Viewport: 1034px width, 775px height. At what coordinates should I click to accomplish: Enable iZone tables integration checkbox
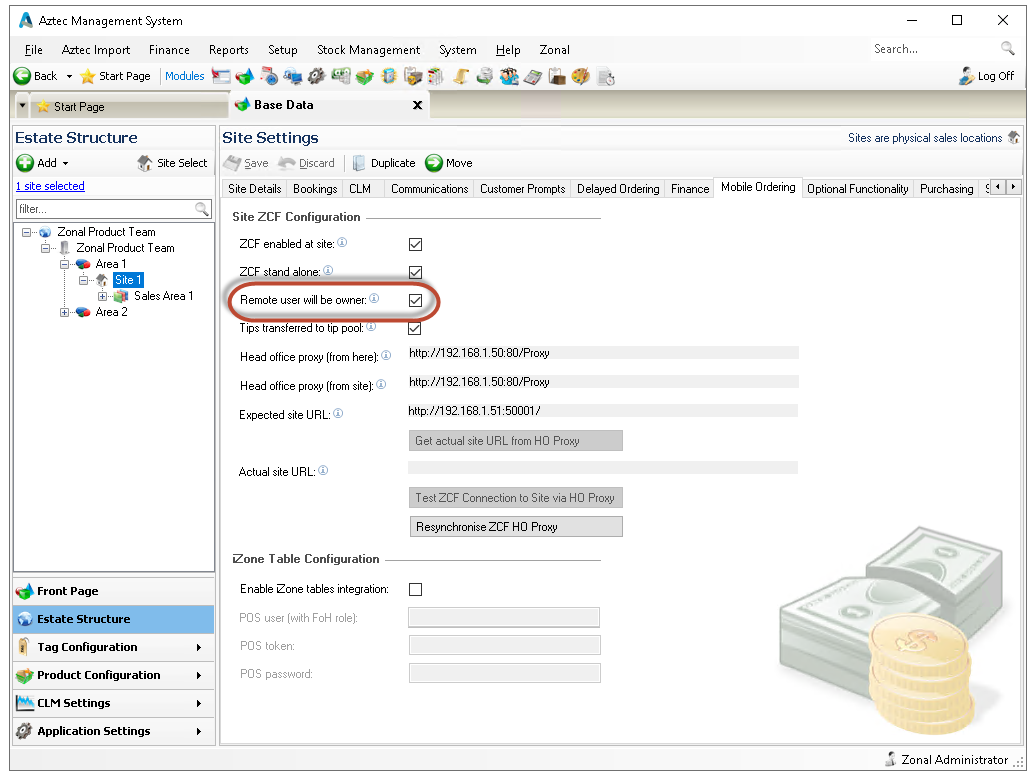point(415,590)
